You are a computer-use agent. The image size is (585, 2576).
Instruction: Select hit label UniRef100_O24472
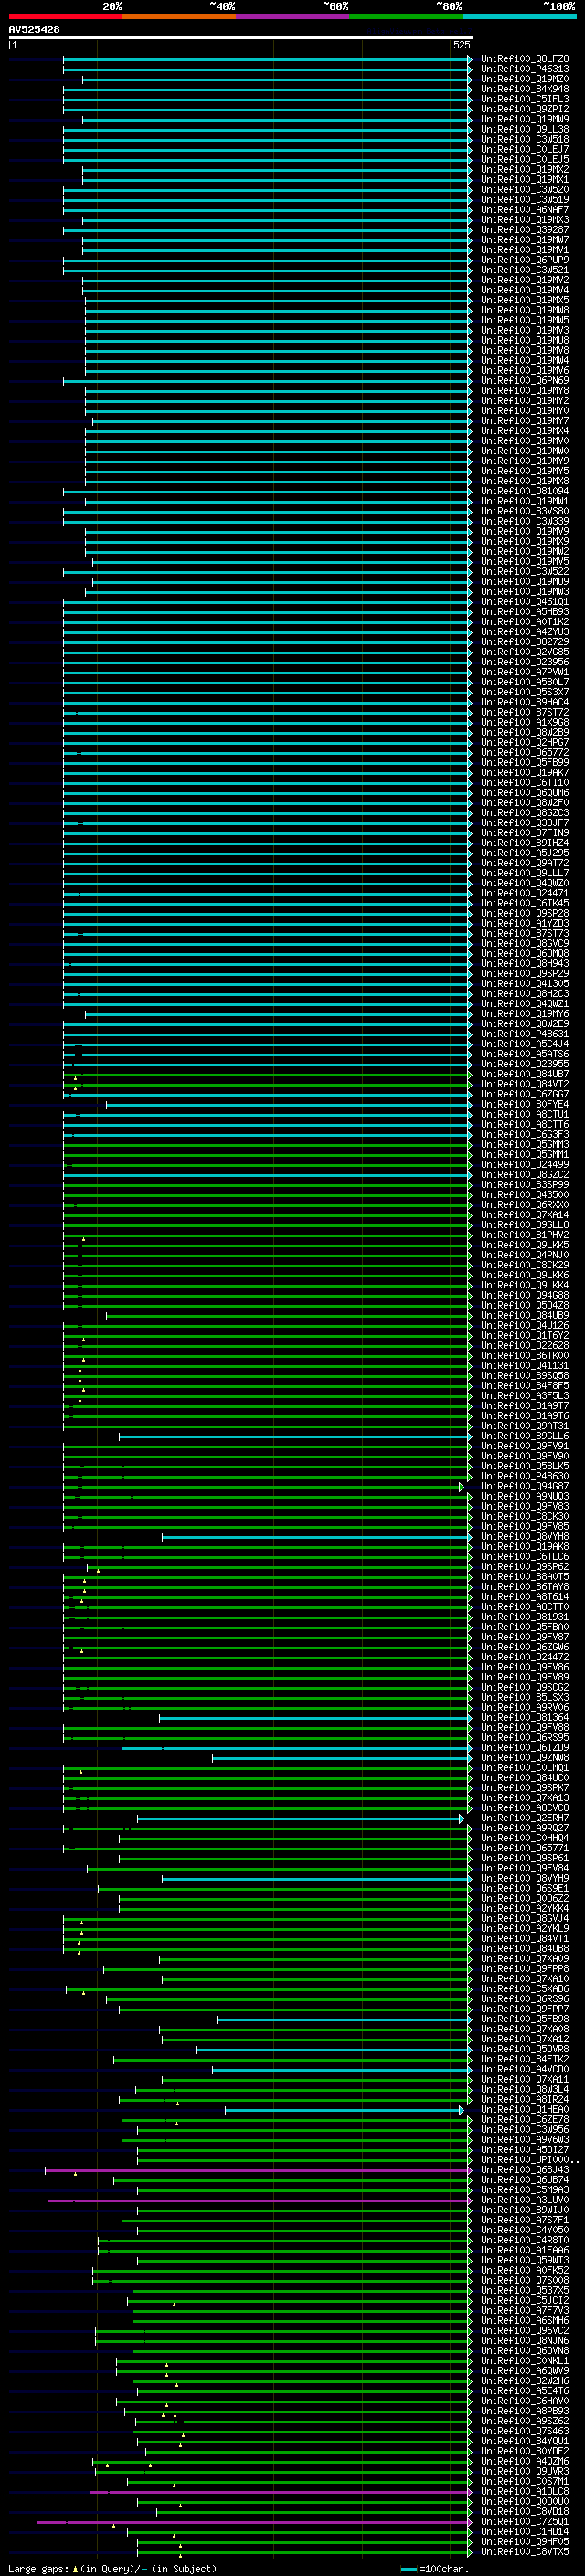[525, 1657]
